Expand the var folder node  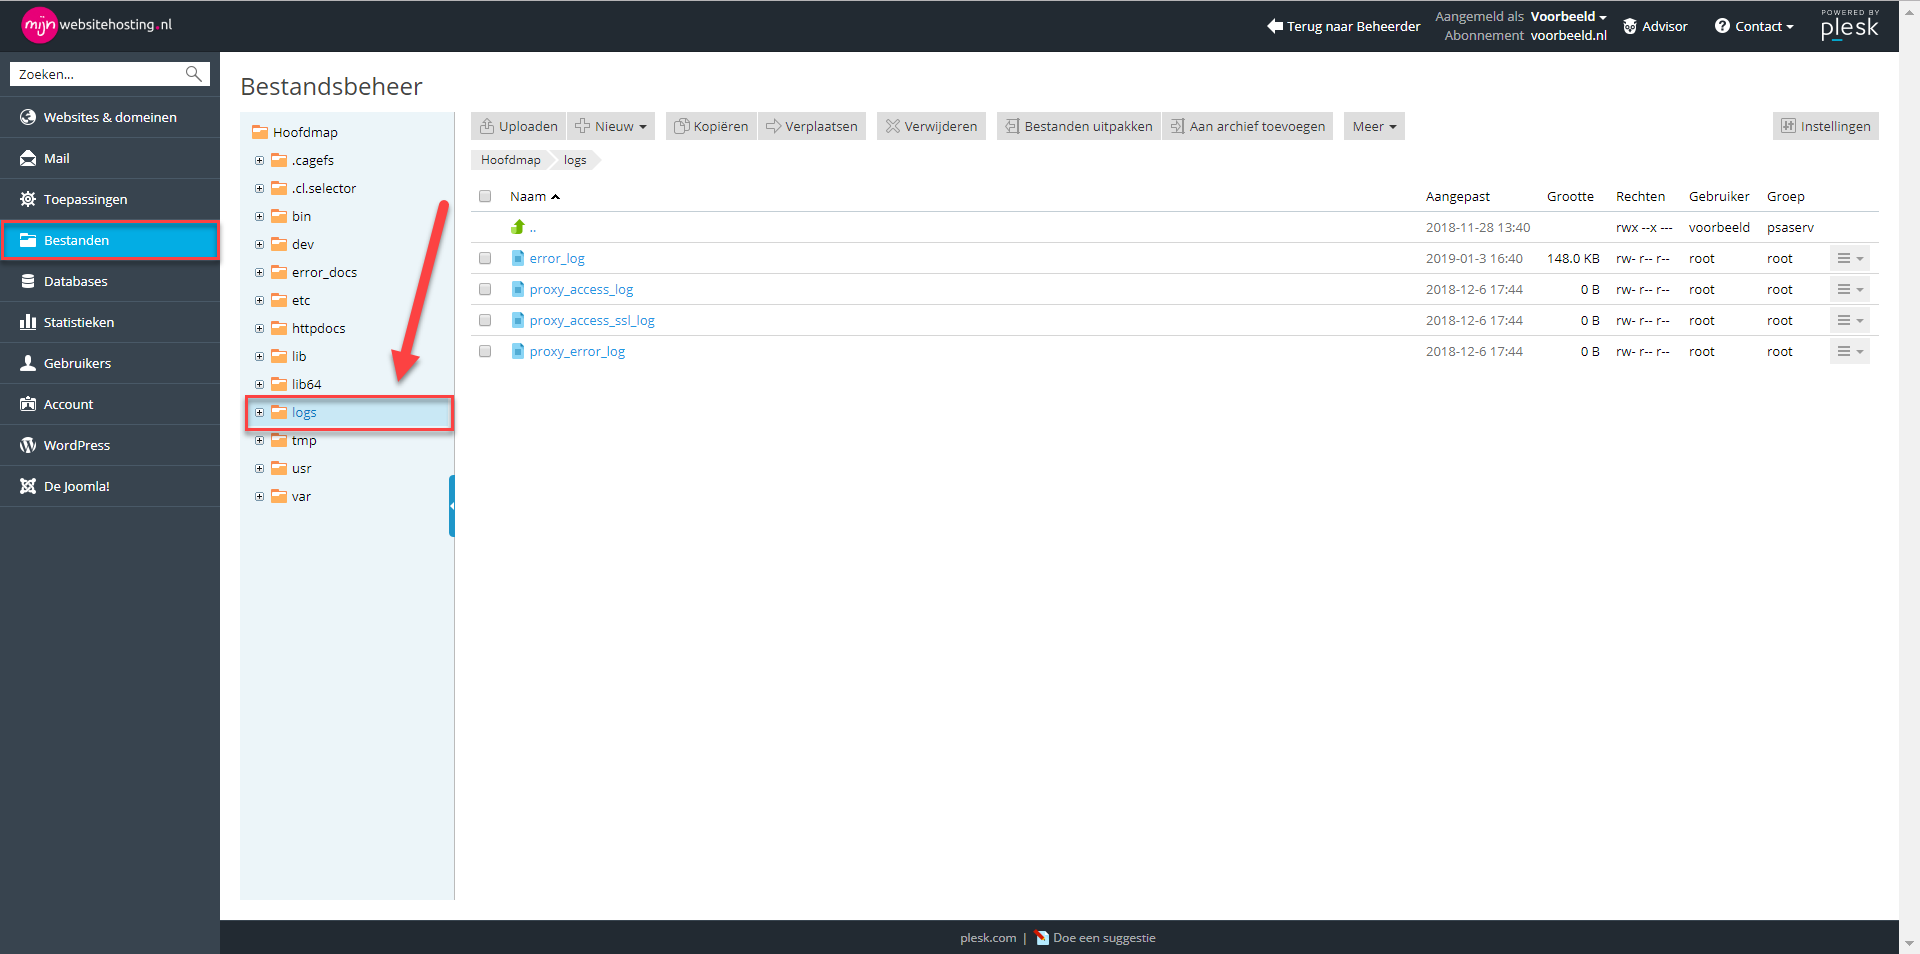click(x=259, y=496)
